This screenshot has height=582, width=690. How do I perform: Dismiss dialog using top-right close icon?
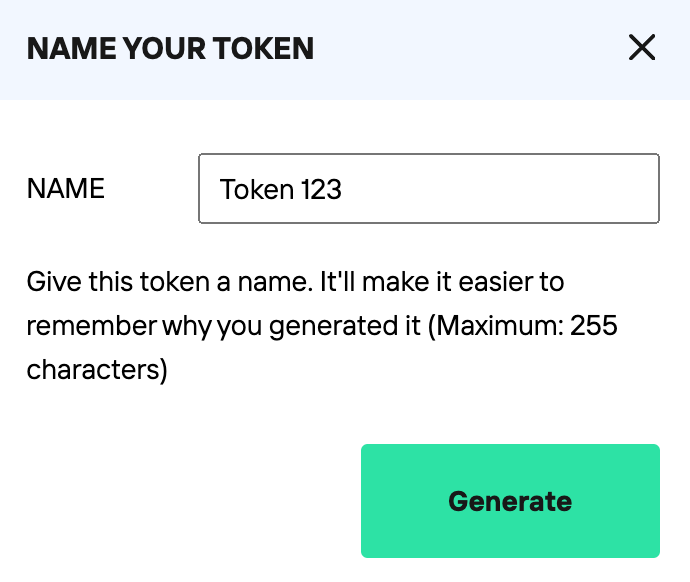coord(641,47)
